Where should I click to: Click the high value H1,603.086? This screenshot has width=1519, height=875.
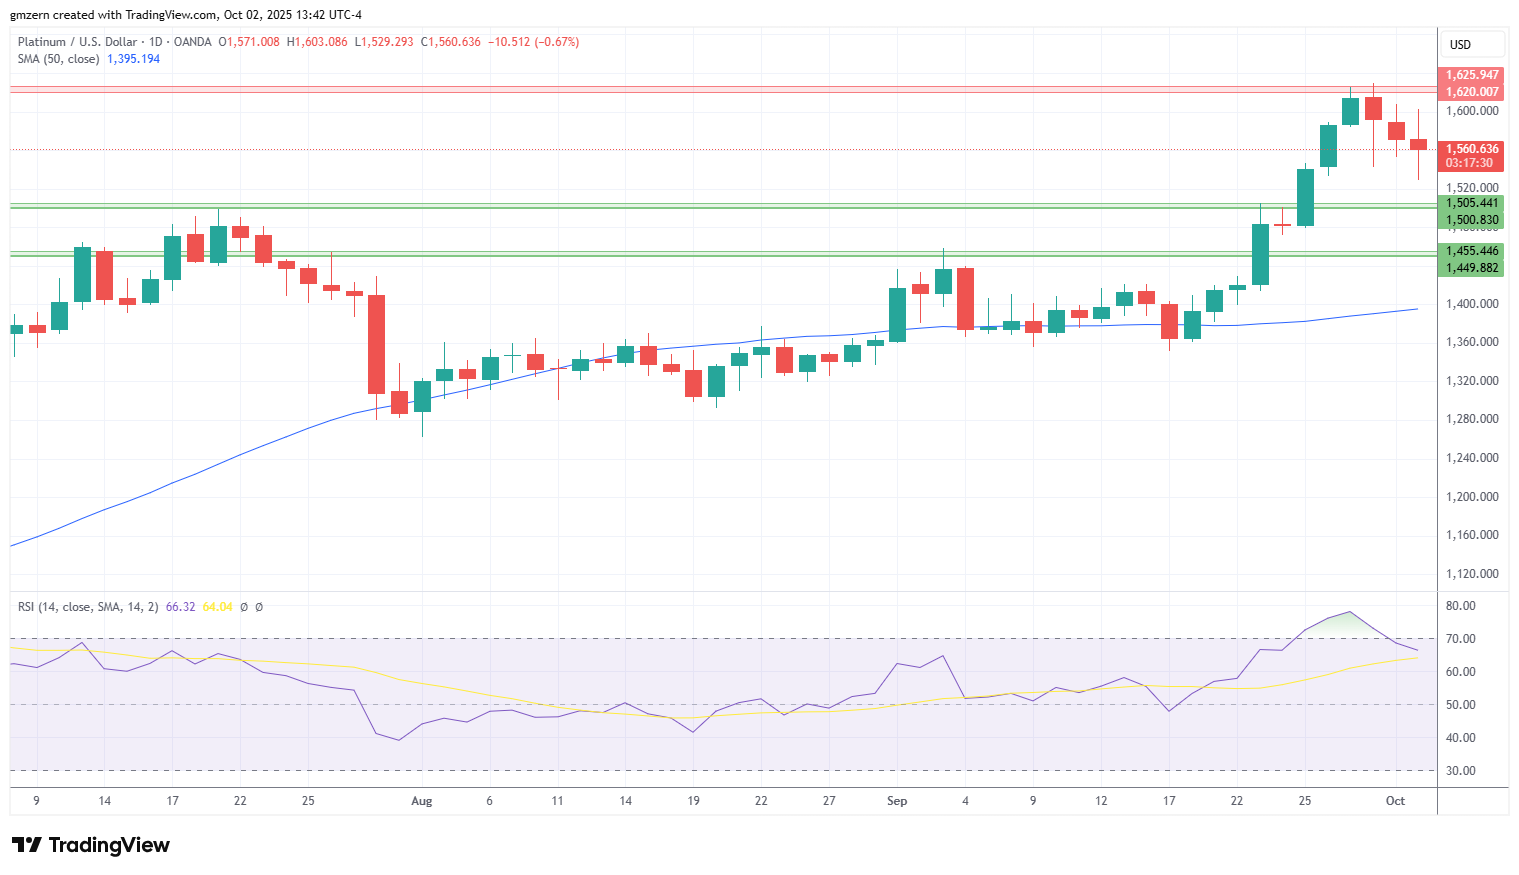317,42
